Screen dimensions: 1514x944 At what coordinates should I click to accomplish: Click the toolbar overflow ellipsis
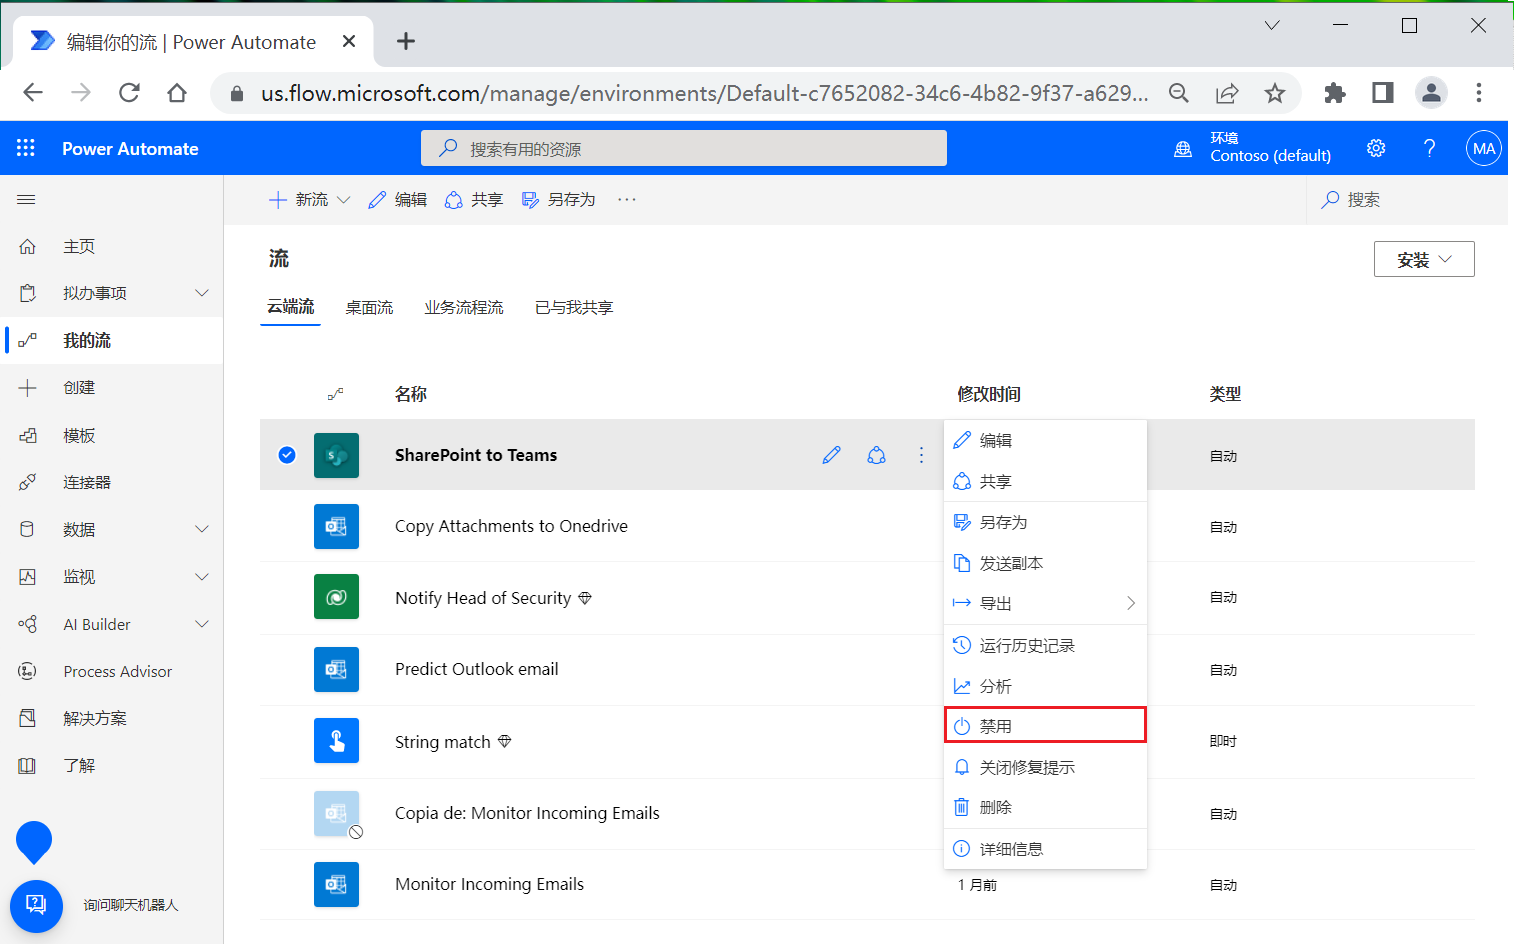coord(627,199)
